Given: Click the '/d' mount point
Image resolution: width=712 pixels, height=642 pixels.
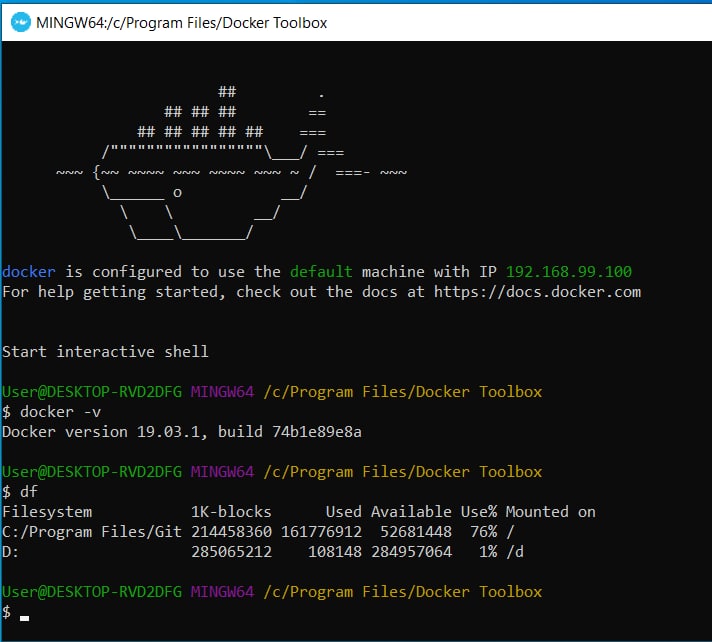Looking at the screenshot, I should [515, 552].
